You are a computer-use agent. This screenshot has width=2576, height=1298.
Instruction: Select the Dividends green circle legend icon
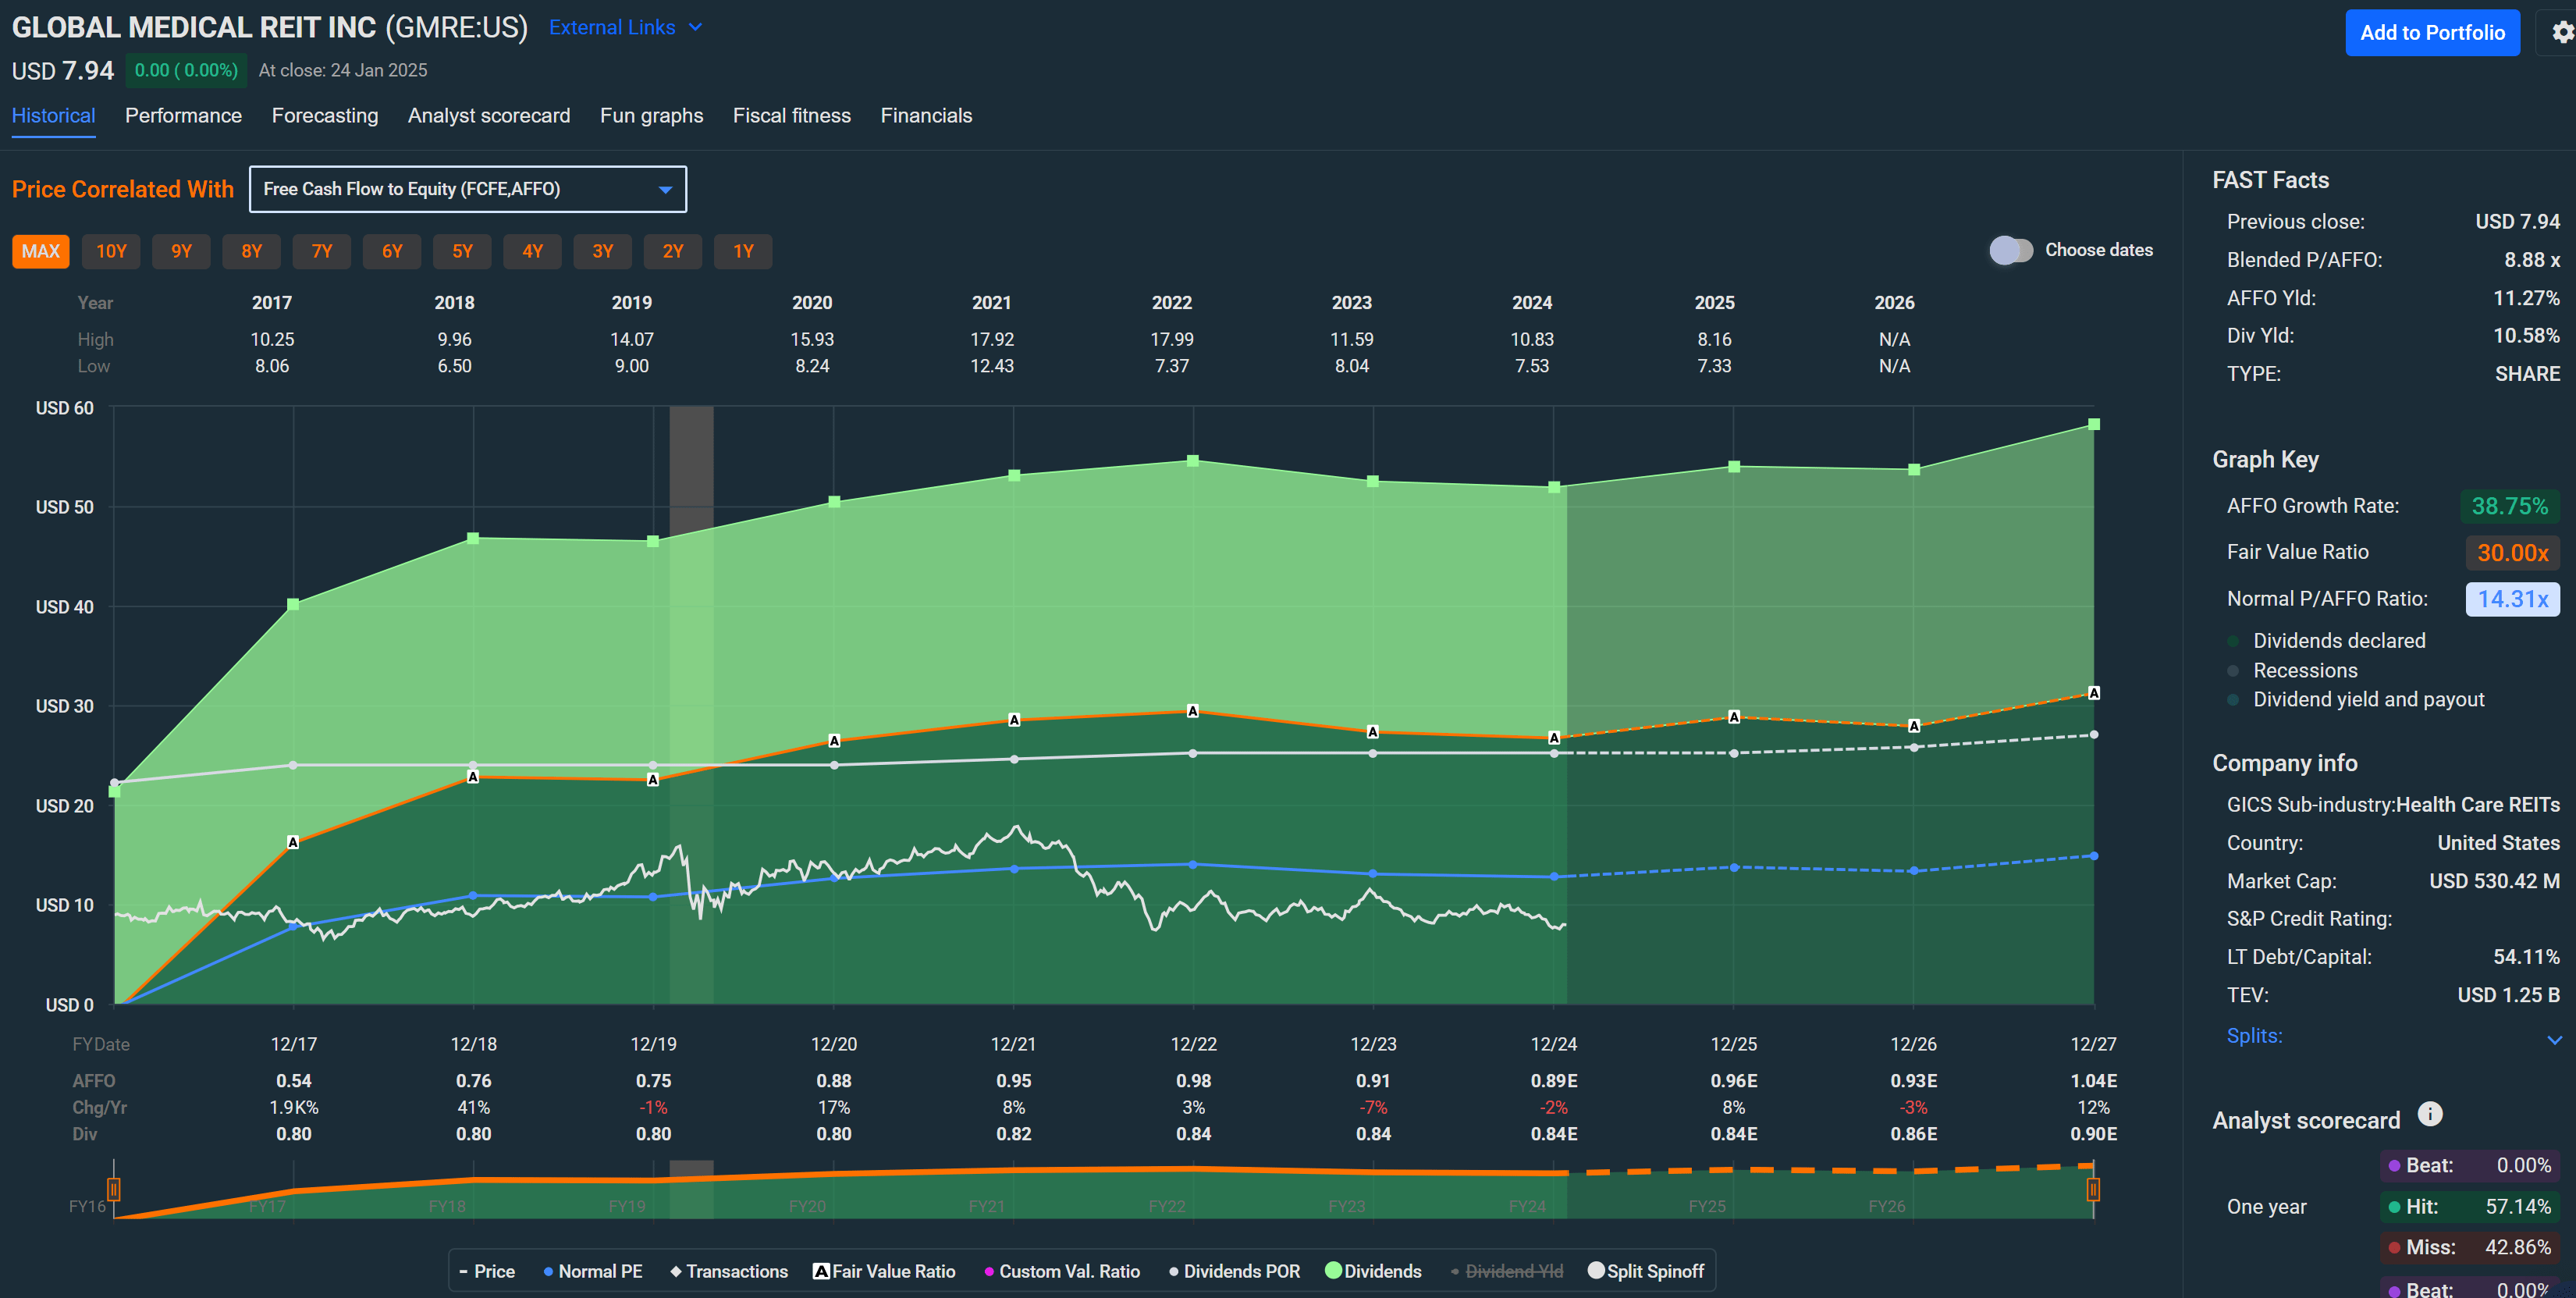coord(1333,1271)
